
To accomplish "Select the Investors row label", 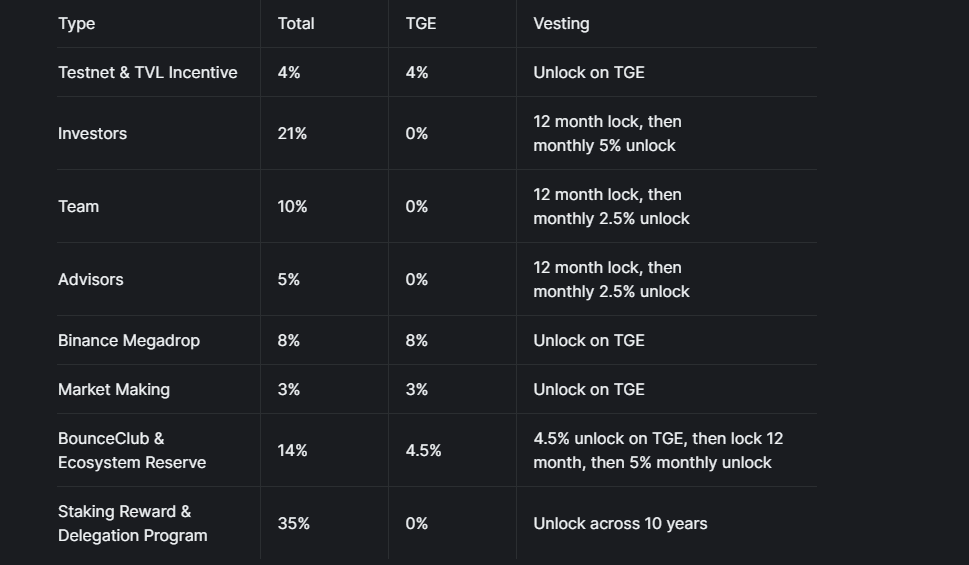I will pos(92,133).
